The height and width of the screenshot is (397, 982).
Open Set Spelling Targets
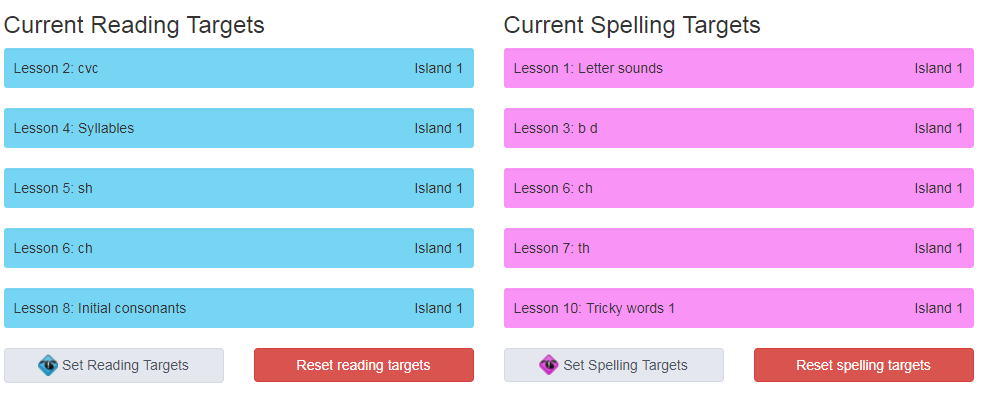coord(614,365)
